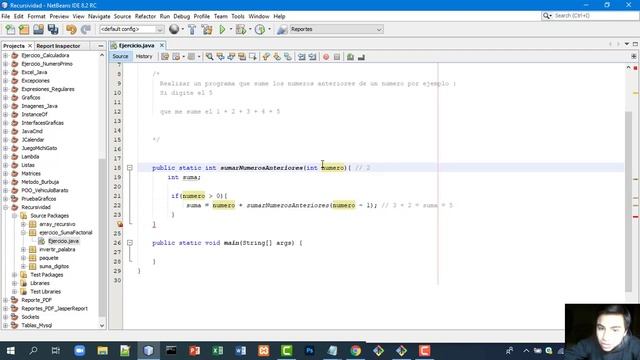Run the project with green play icon
Viewport: 640px width, 360px height.
click(x=222, y=29)
